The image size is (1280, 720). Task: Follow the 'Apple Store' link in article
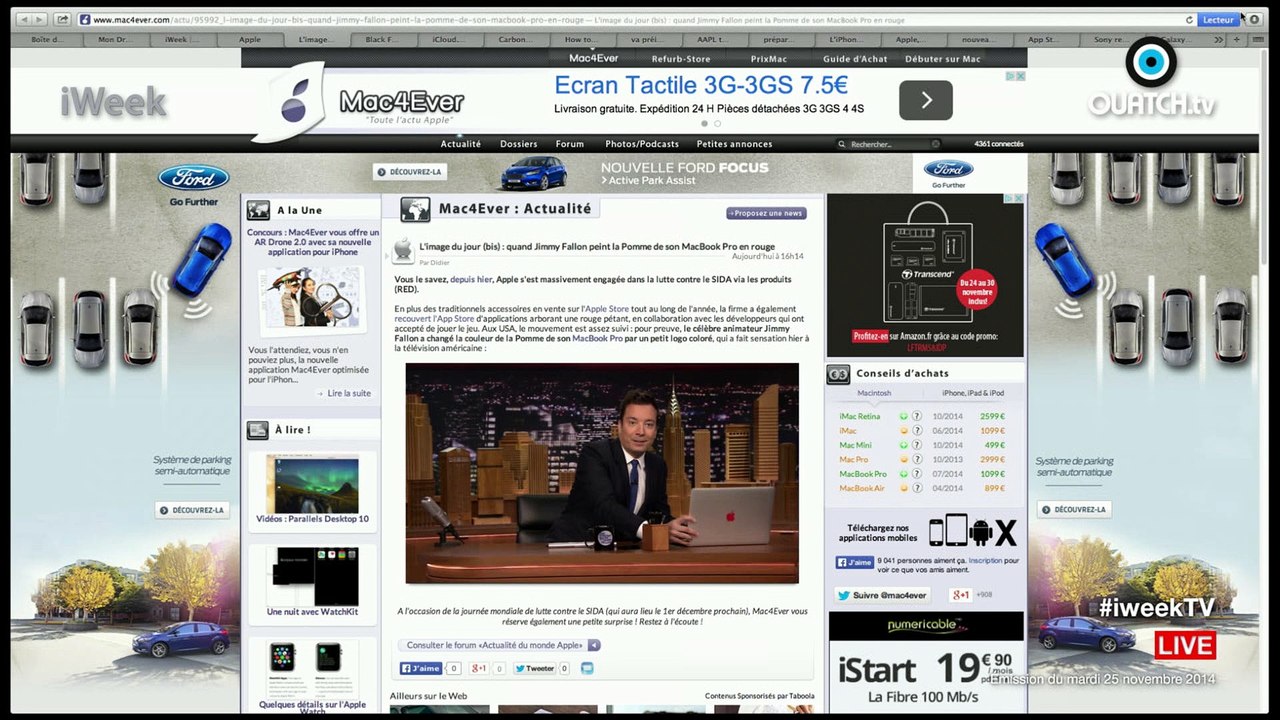[x=605, y=309]
